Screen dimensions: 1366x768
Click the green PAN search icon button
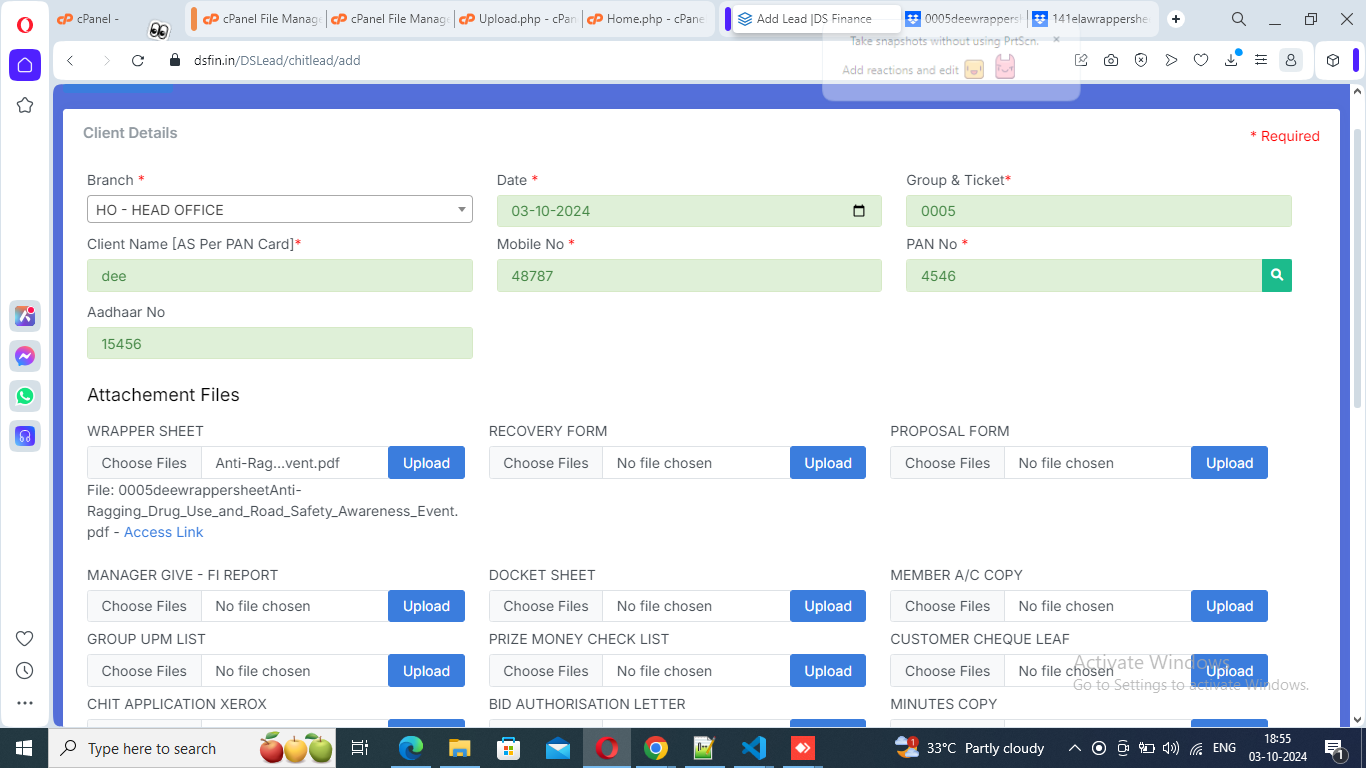[x=1276, y=276]
